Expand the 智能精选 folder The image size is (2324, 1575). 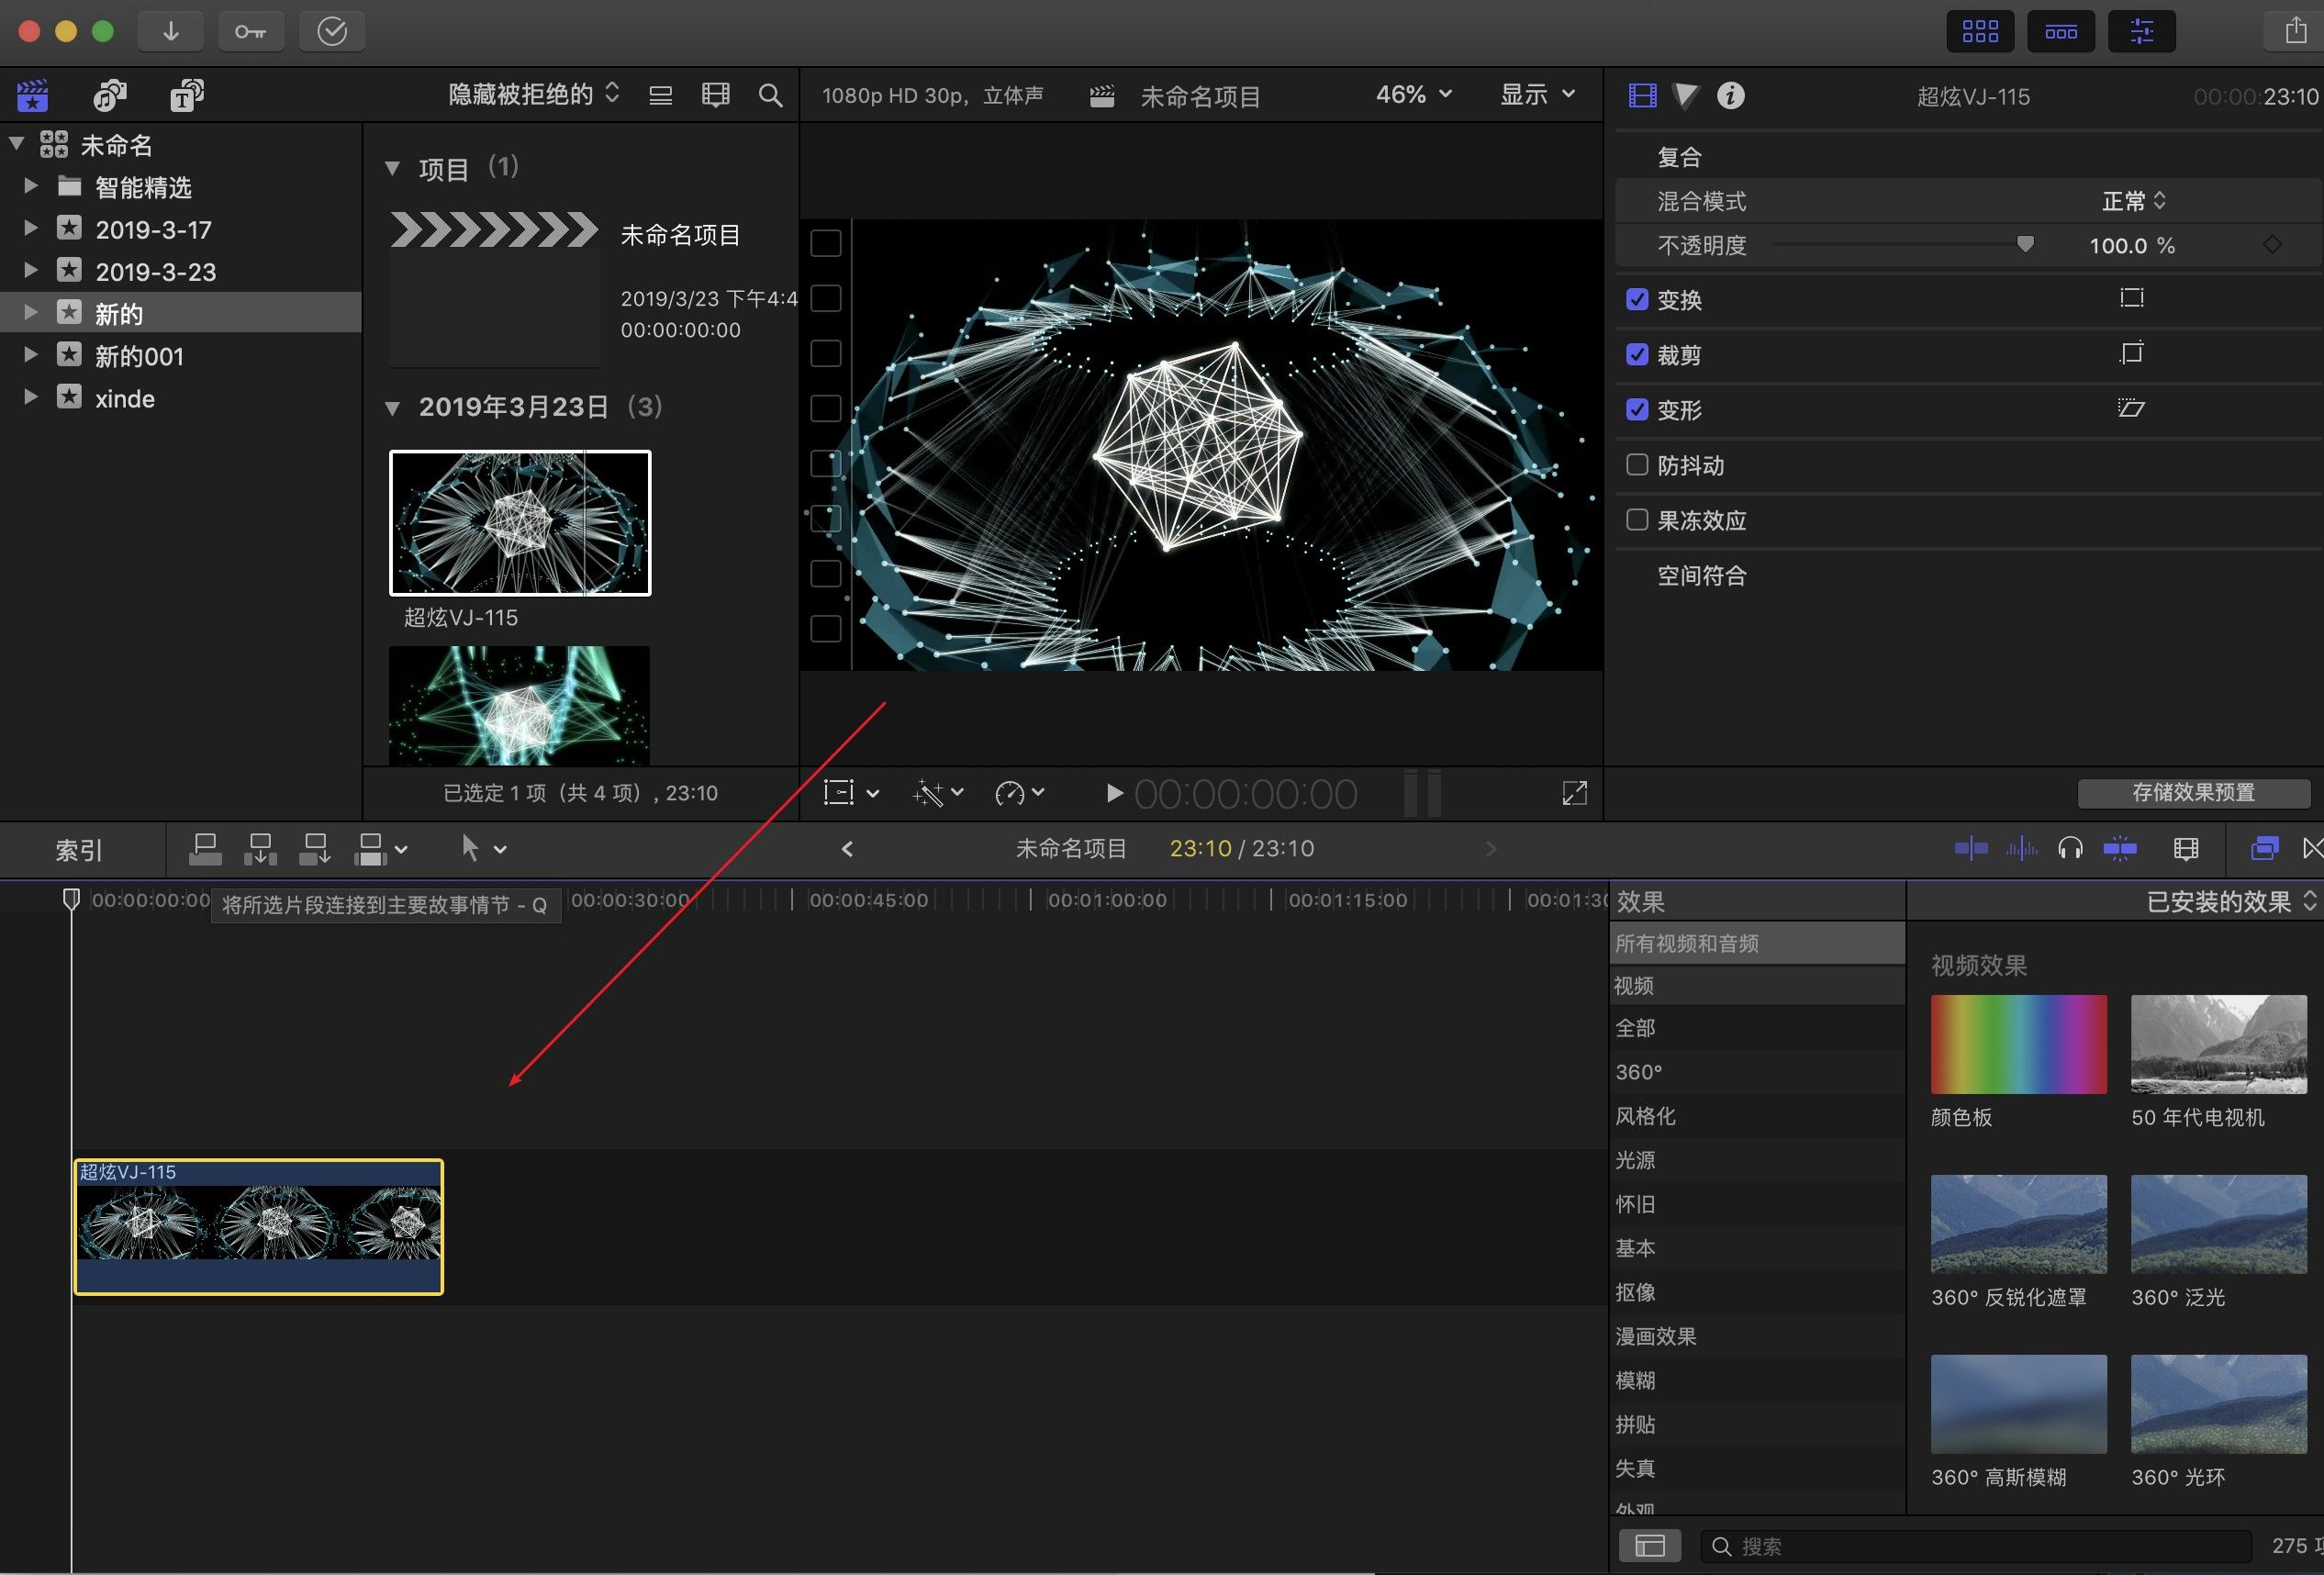tap(31, 186)
